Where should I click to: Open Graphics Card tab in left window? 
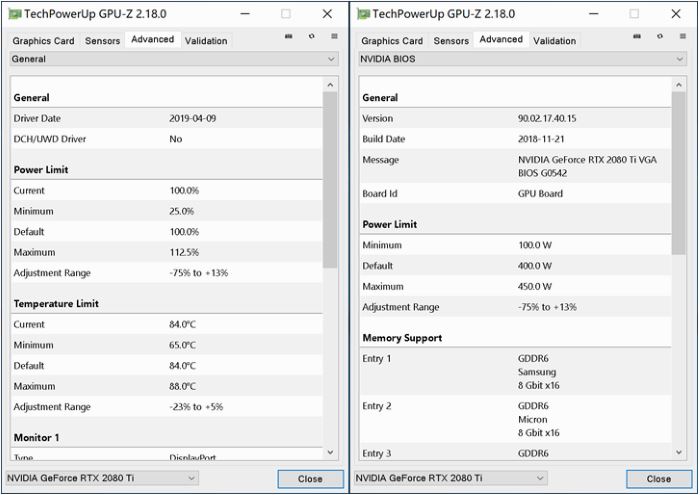(43, 41)
